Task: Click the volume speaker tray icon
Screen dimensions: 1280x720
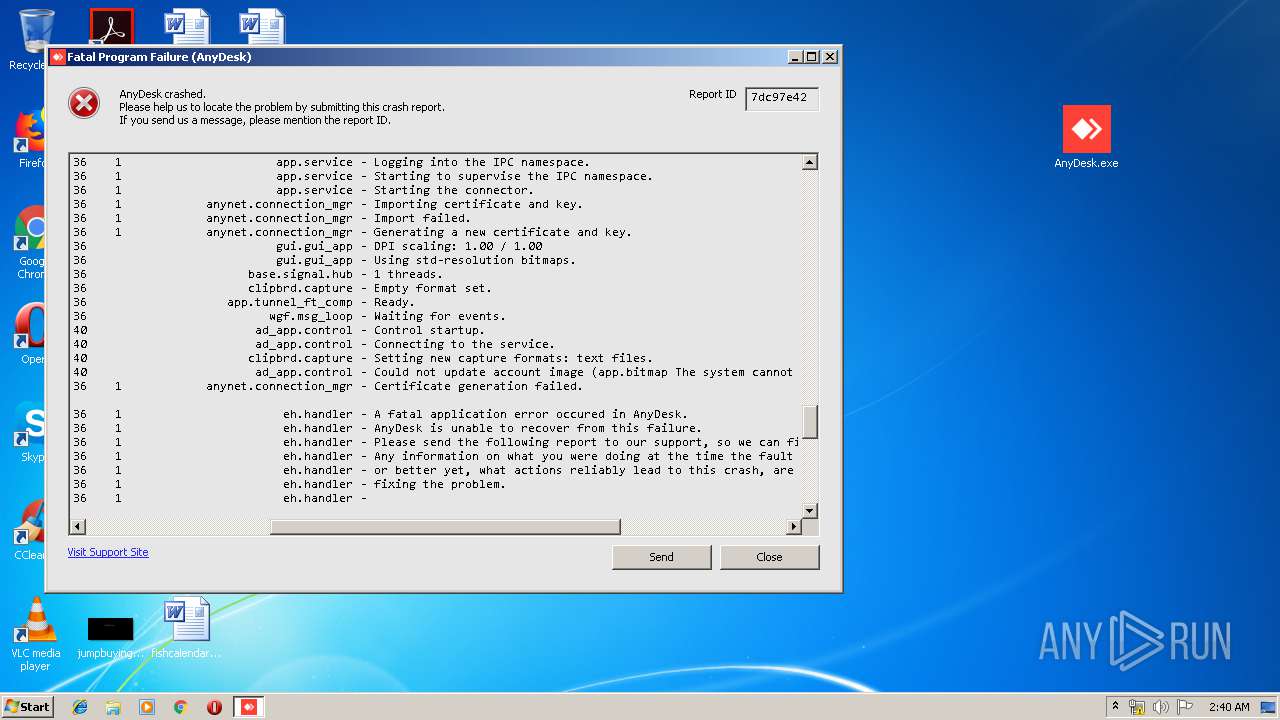Action: [1161, 707]
